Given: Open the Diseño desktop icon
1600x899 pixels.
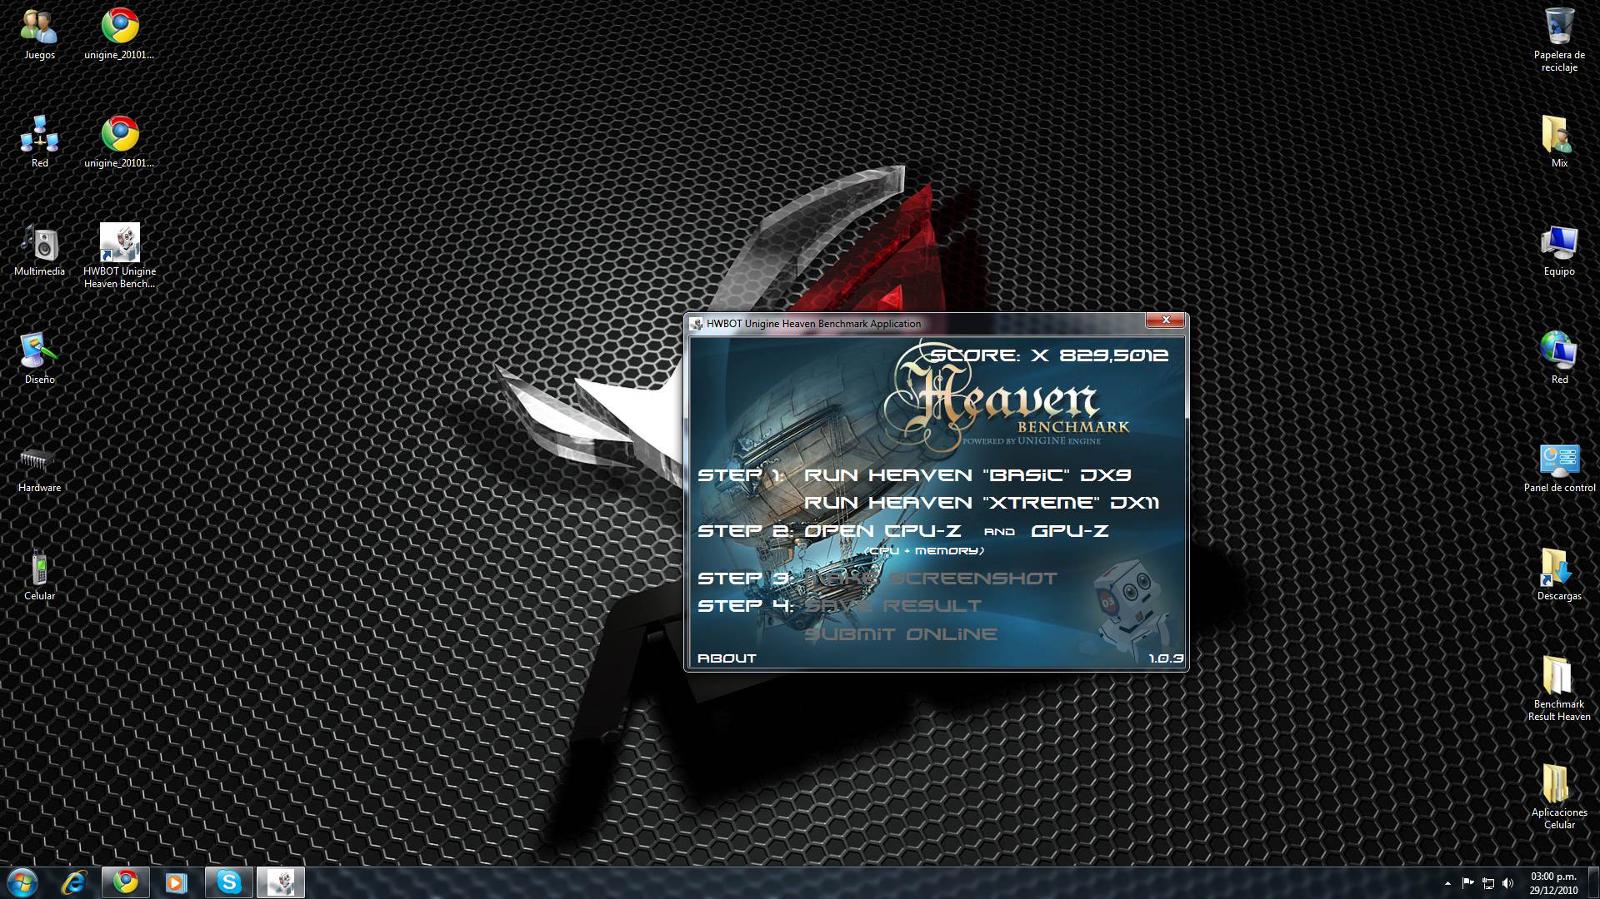Looking at the screenshot, I should (39, 358).
